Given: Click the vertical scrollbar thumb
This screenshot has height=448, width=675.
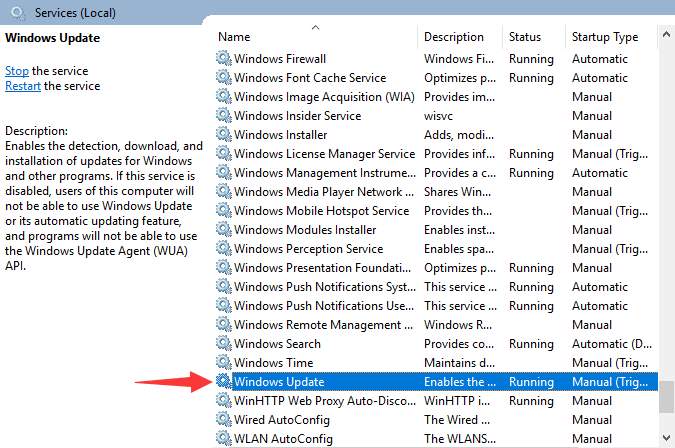Looking at the screenshot, I should pos(666,397).
